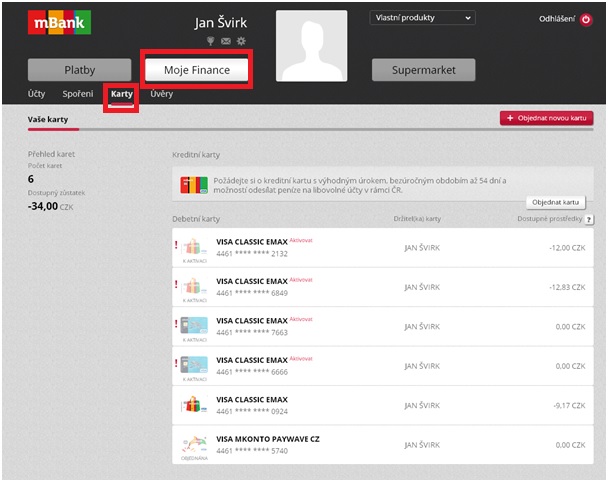Click the -34,00 CZK available balance
608x482 pixels.
click(x=50, y=206)
